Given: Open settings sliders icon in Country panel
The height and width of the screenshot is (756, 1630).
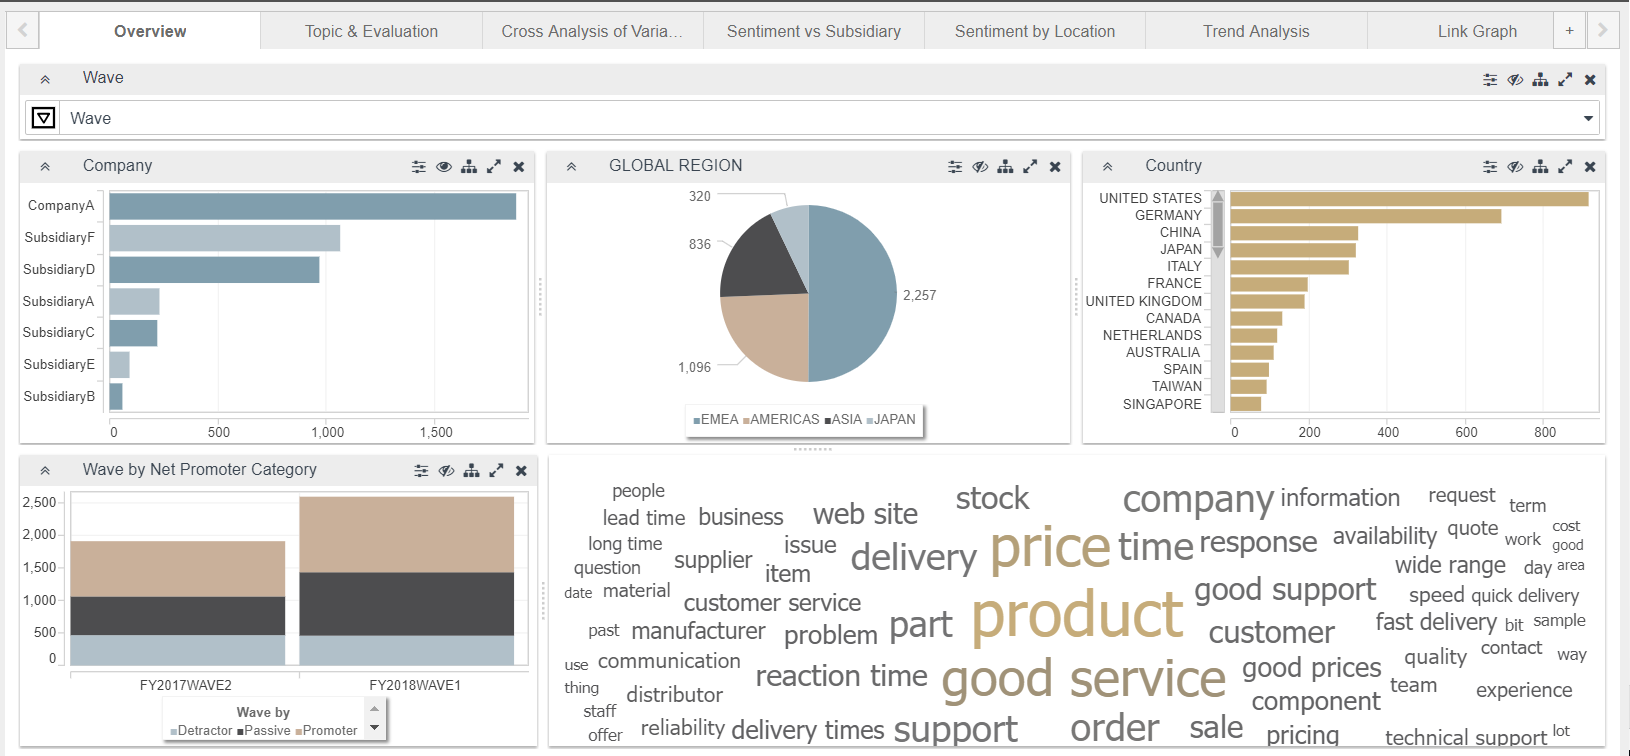Looking at the screenshot, I should click(1490, 167).
